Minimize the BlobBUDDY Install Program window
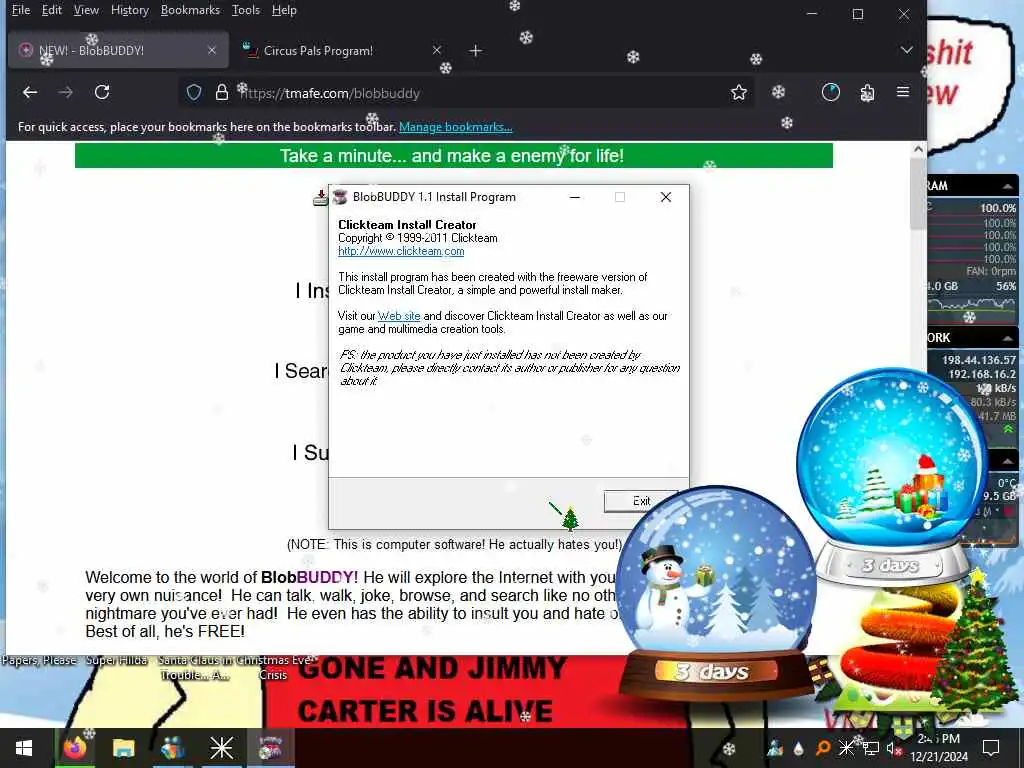This screenshot has height=768, width=1024. [575, 197]
